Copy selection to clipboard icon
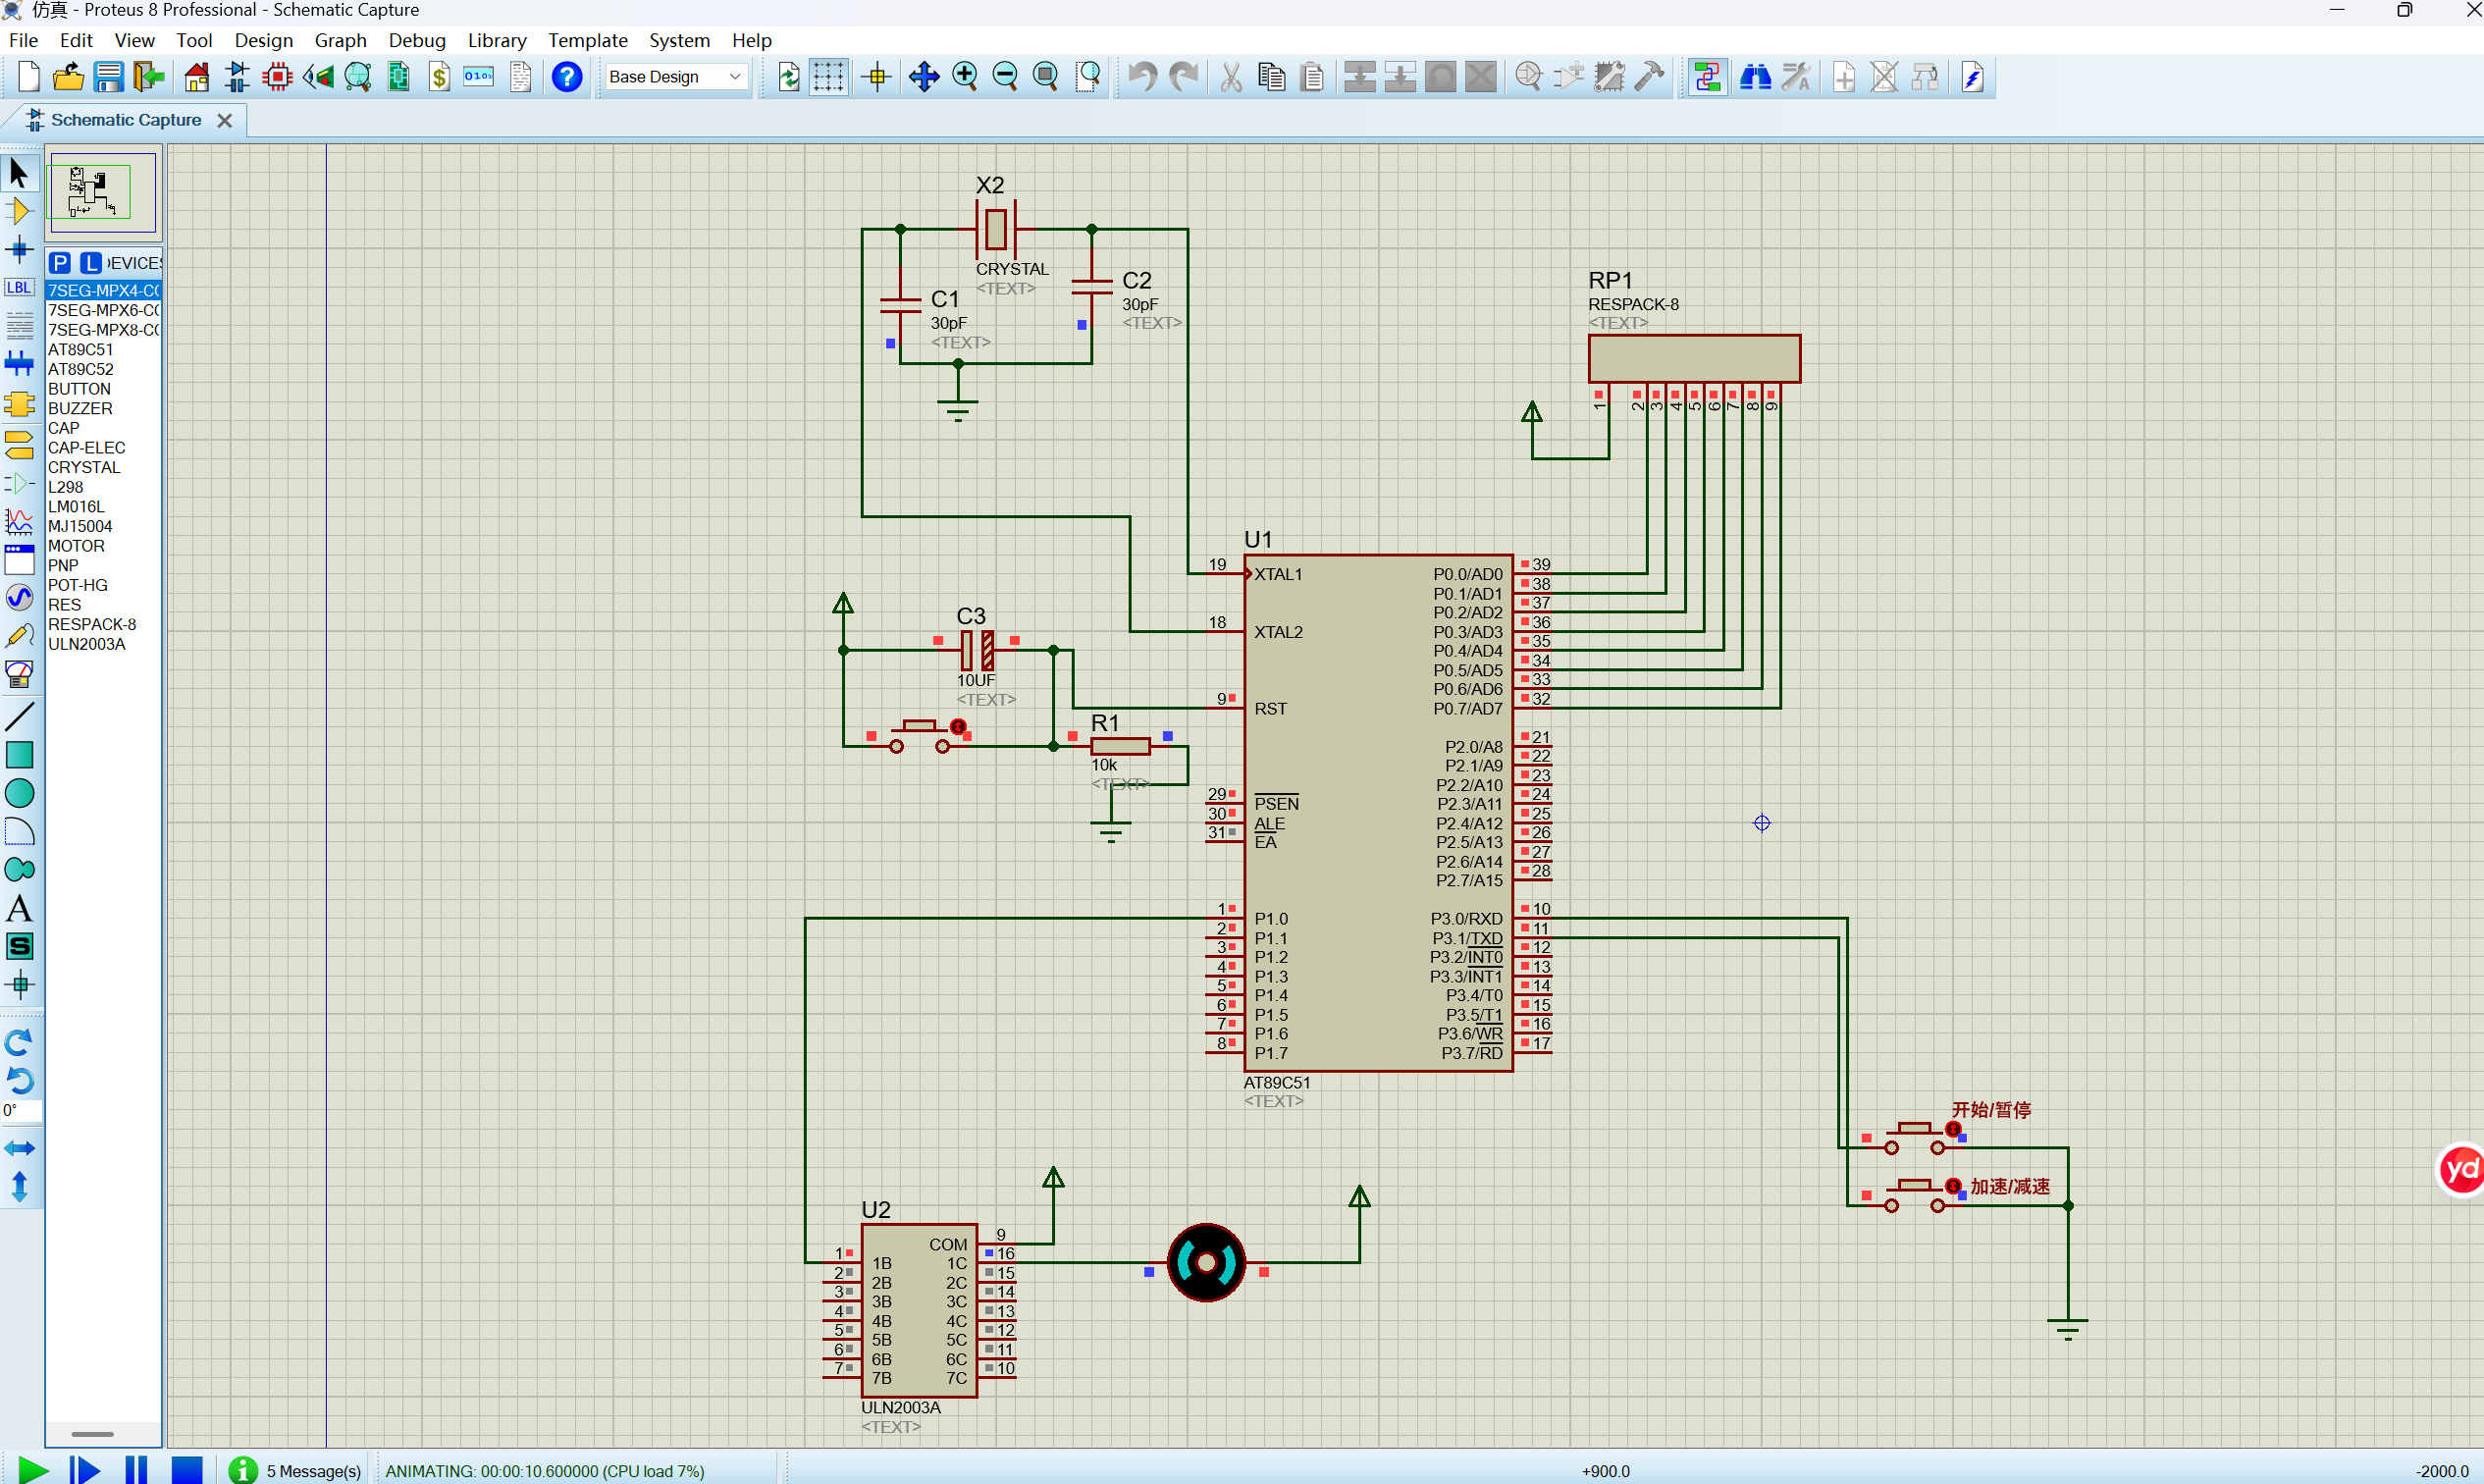 click(1272, 77)
